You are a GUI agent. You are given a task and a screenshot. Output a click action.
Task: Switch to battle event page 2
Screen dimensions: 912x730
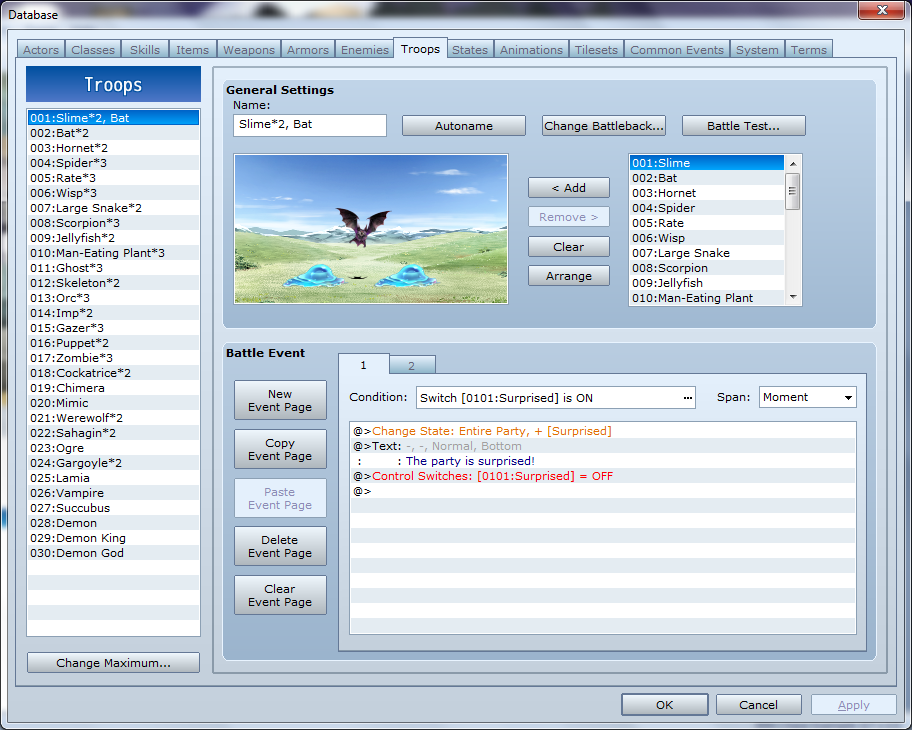pyautogui.click(x=412, y=365)
